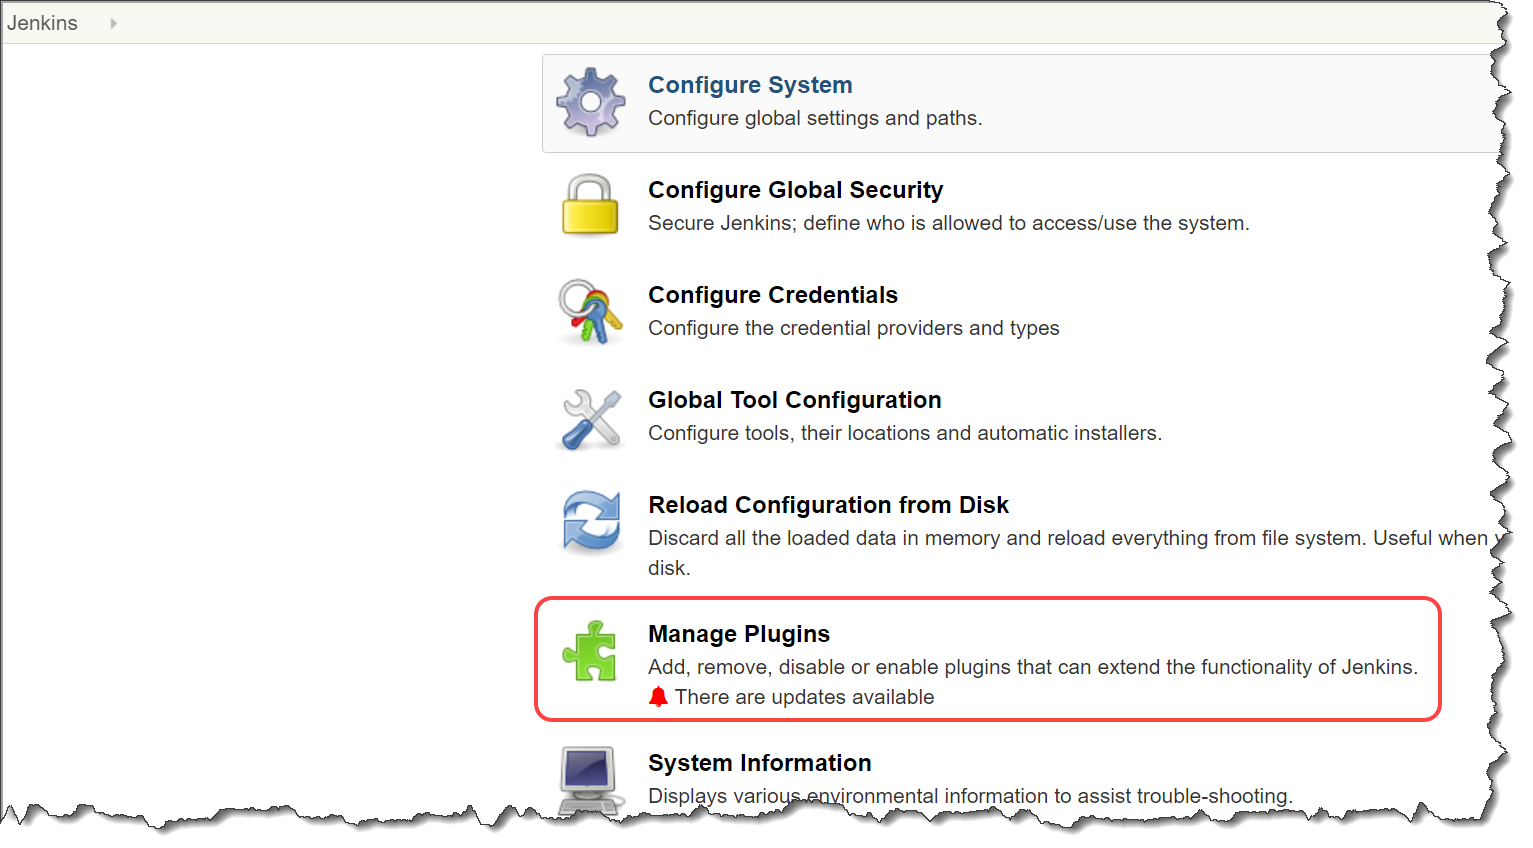
Task: Click the keys icon for Configure Credentials
Action: [590, 311]
